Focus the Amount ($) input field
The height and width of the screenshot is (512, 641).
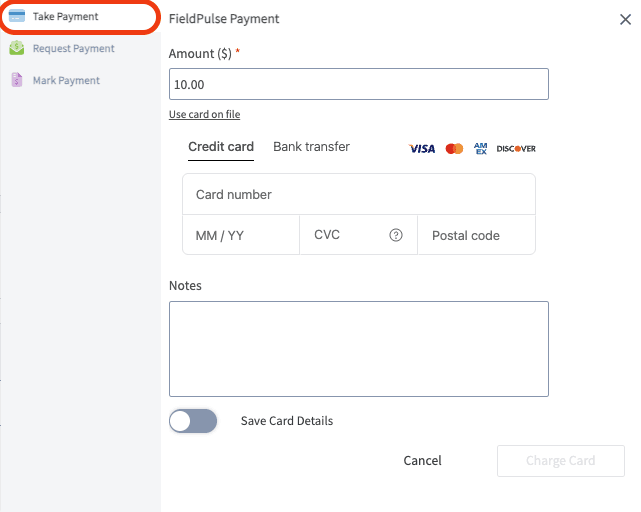pyautogui.click(x=358, y=85)
